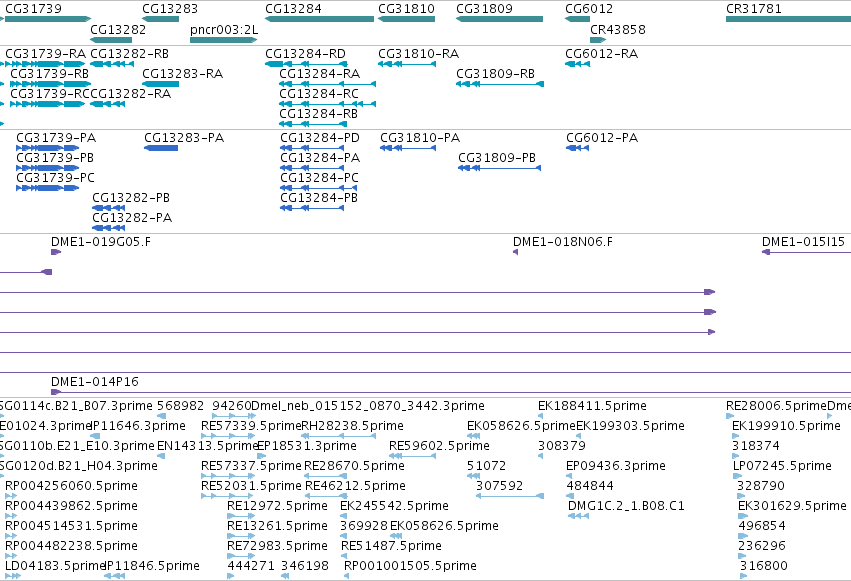
Task: Select transcript CG13284-RD
Action: [x=306, y=64]
